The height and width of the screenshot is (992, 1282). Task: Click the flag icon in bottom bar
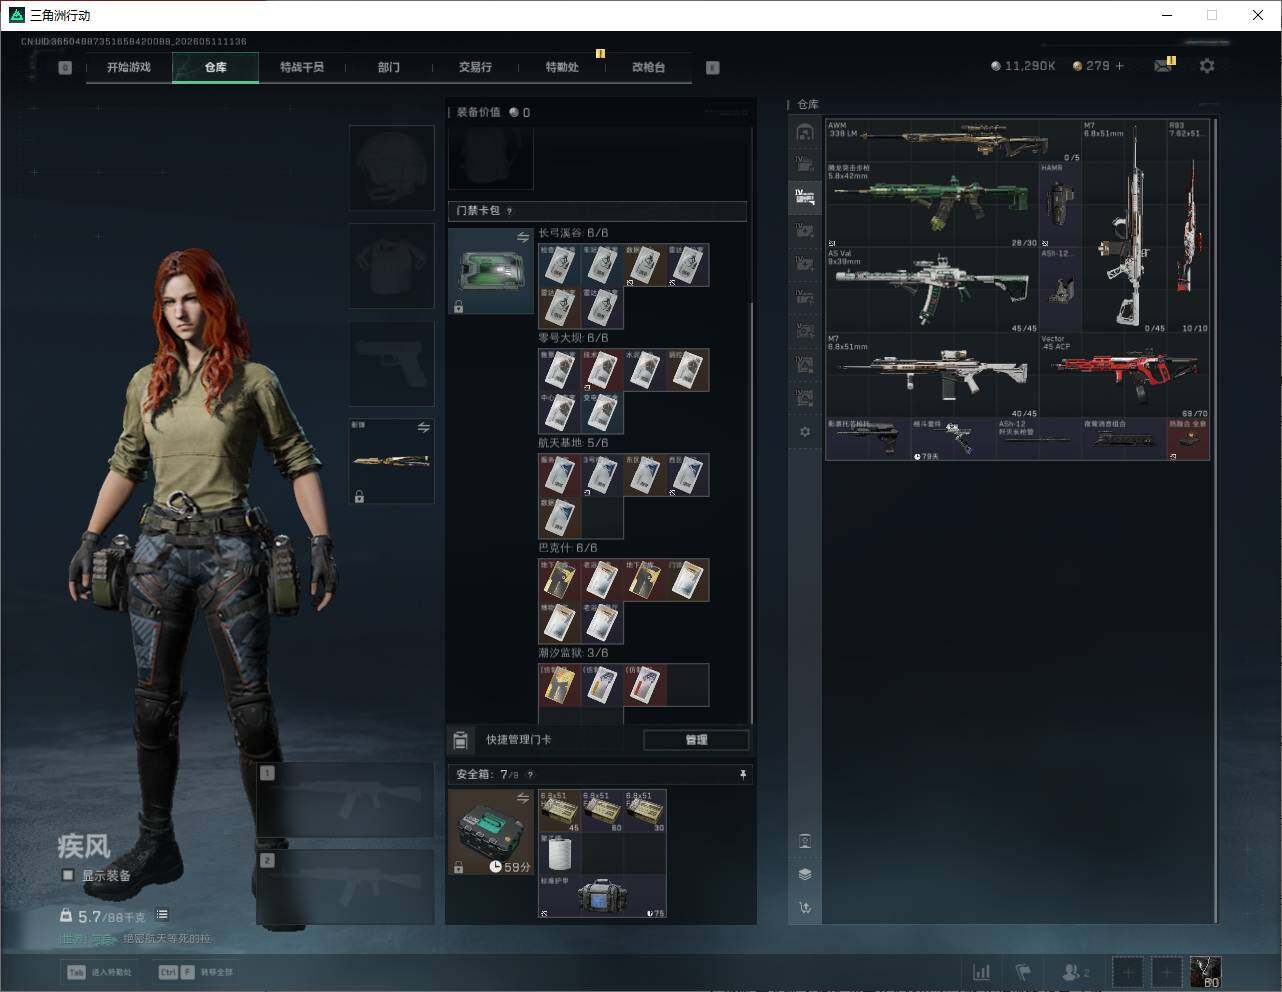pos(1023,972)
